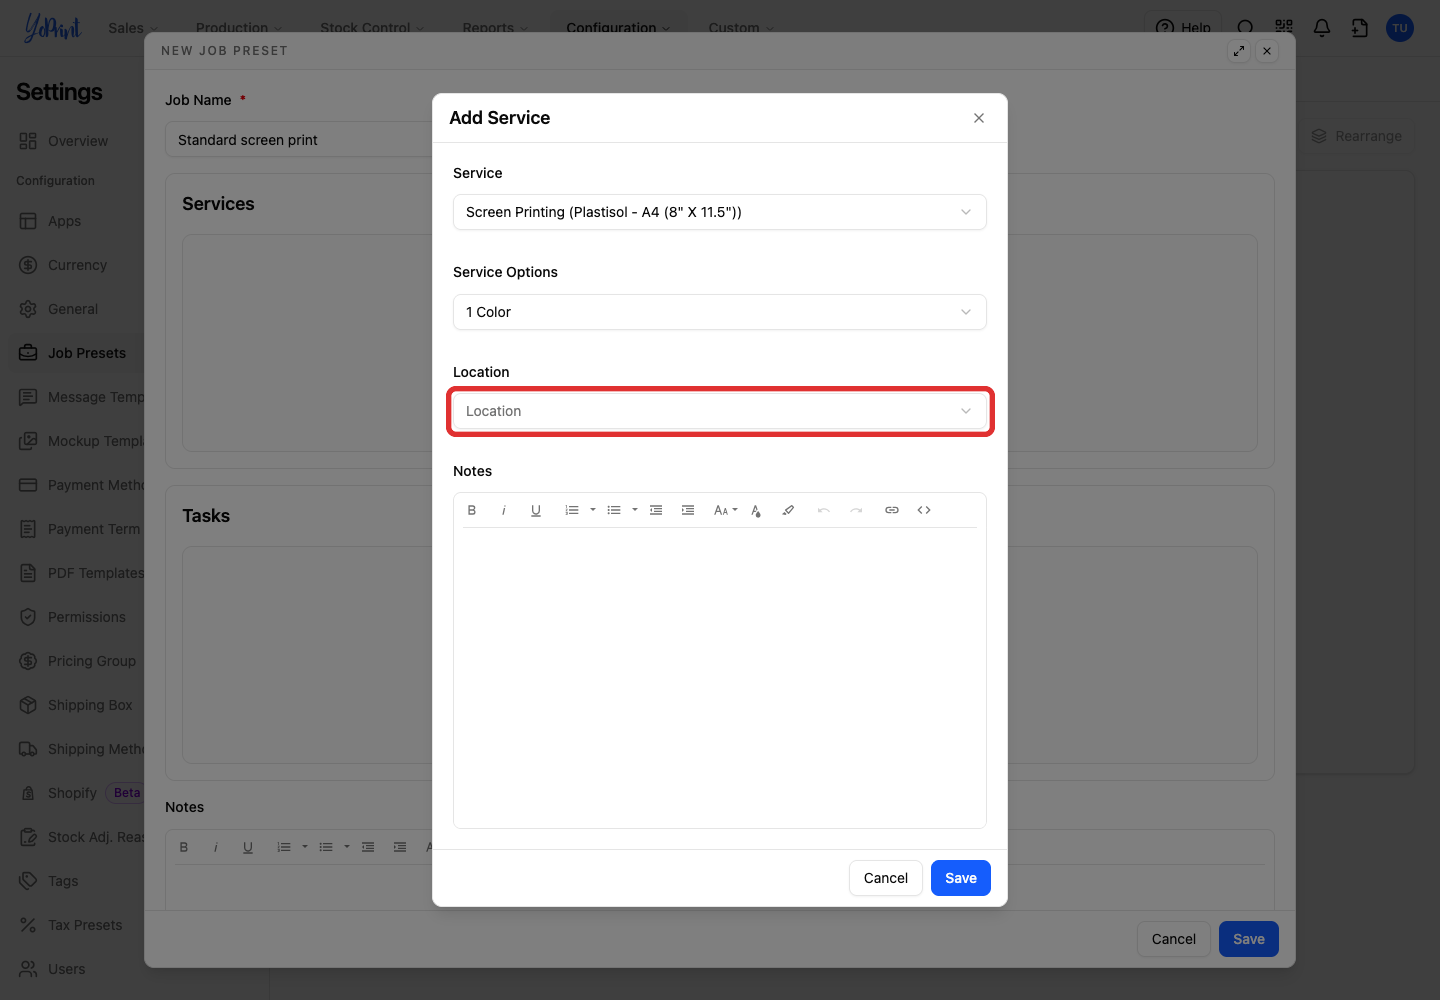Pick highlight brush in Add Service notes toolbar

pos(788,510)
